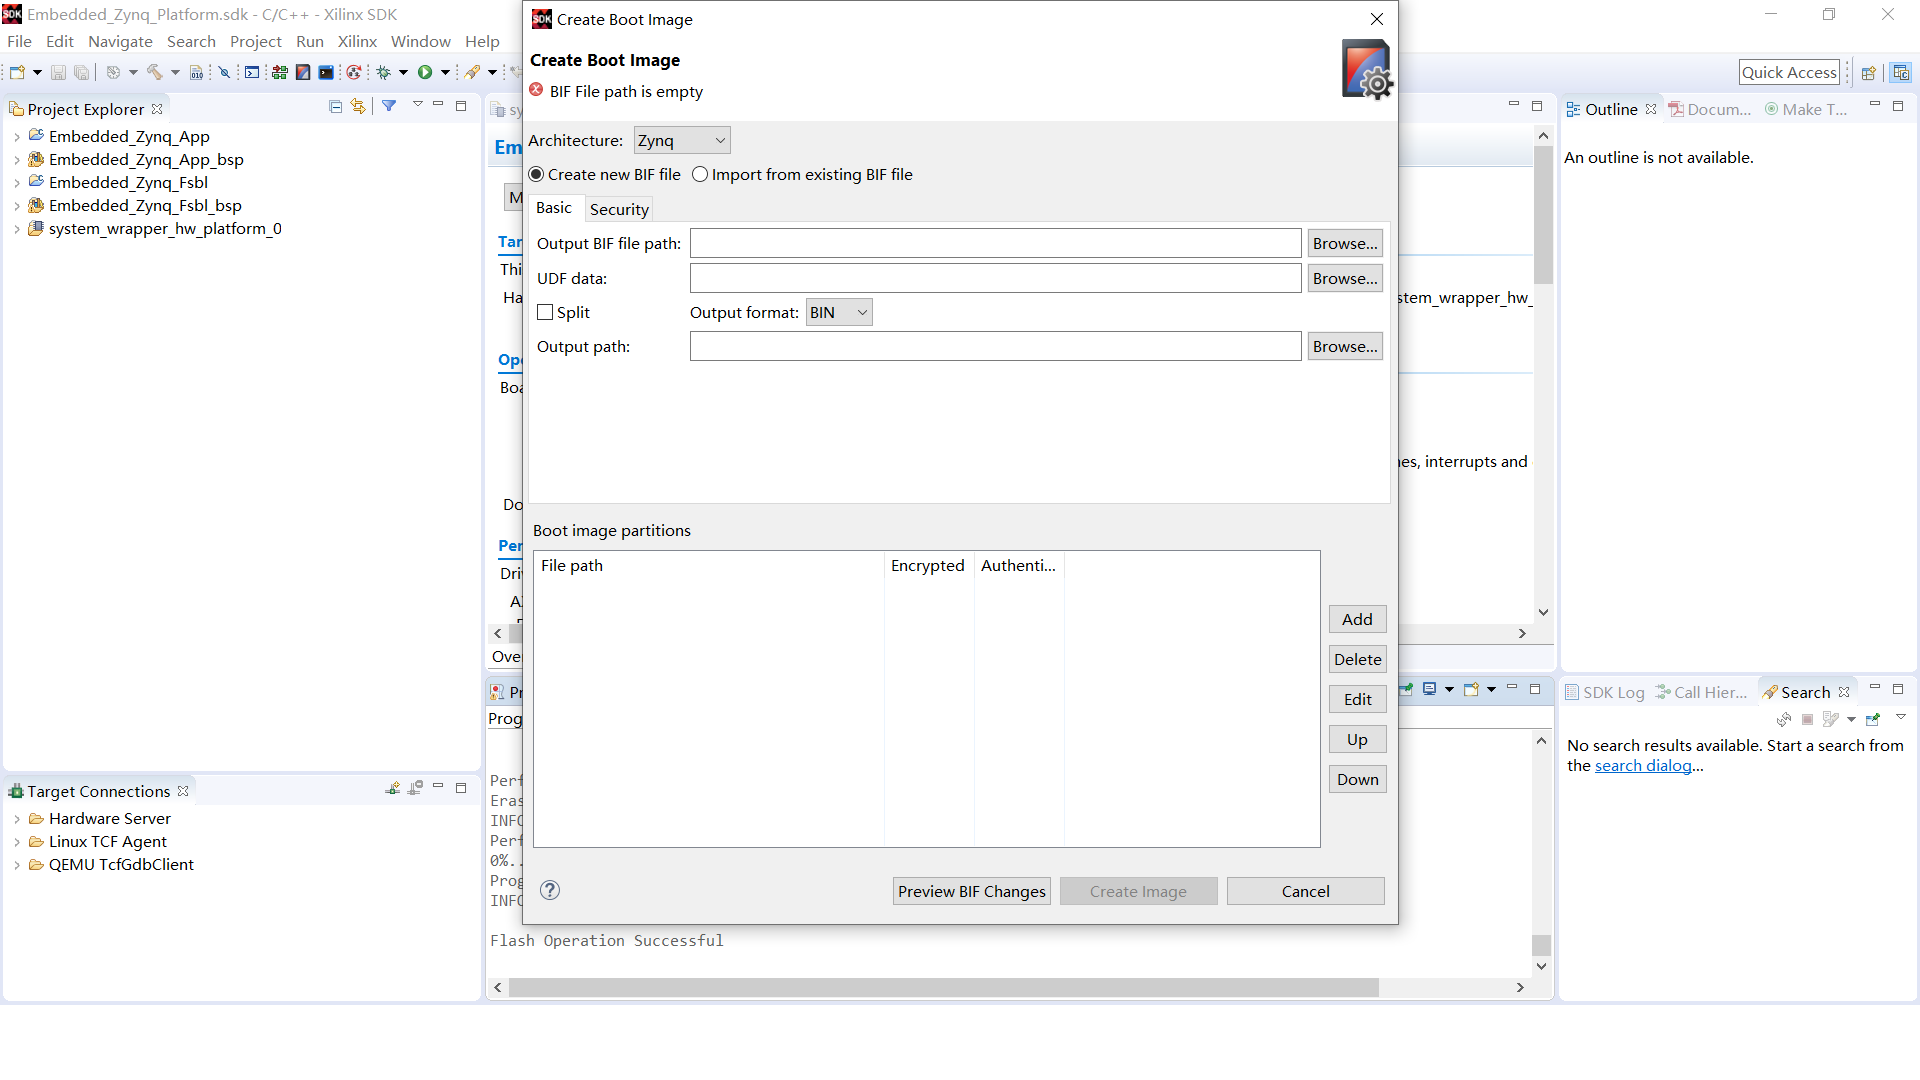
Task: Select the Basic tab
Action: [554, 207]
